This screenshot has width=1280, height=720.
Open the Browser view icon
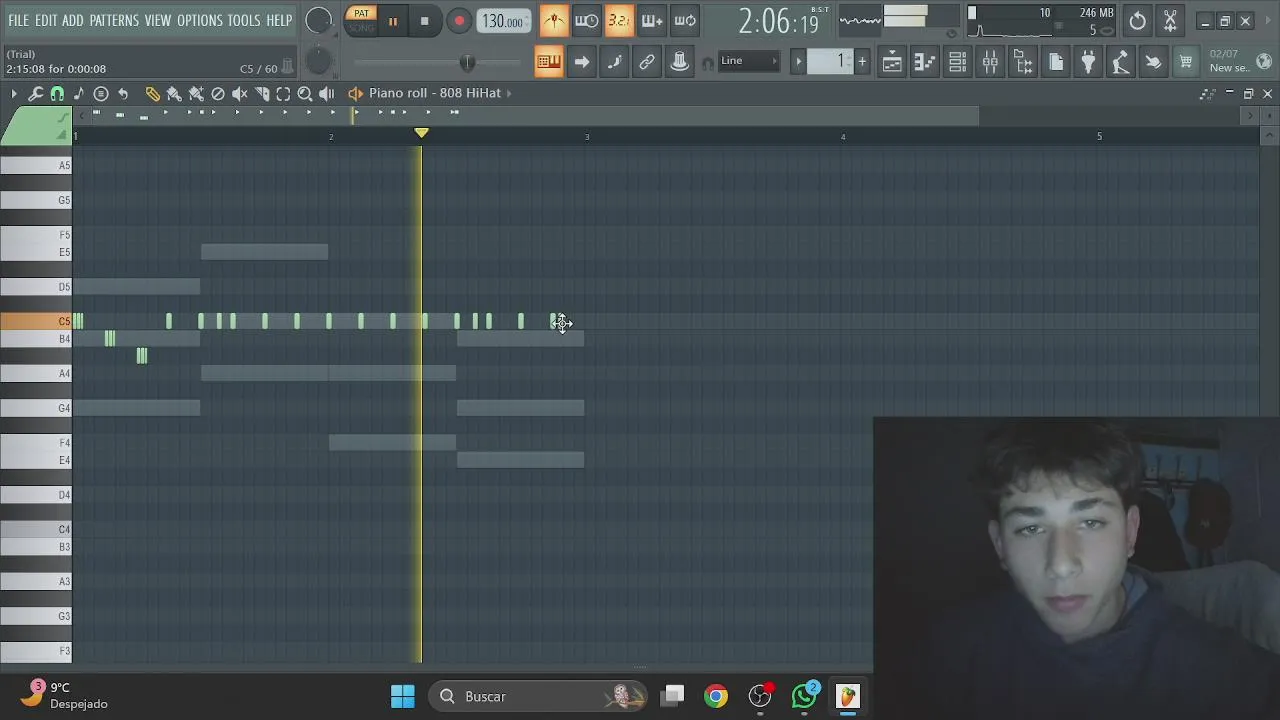point(1023,62)
